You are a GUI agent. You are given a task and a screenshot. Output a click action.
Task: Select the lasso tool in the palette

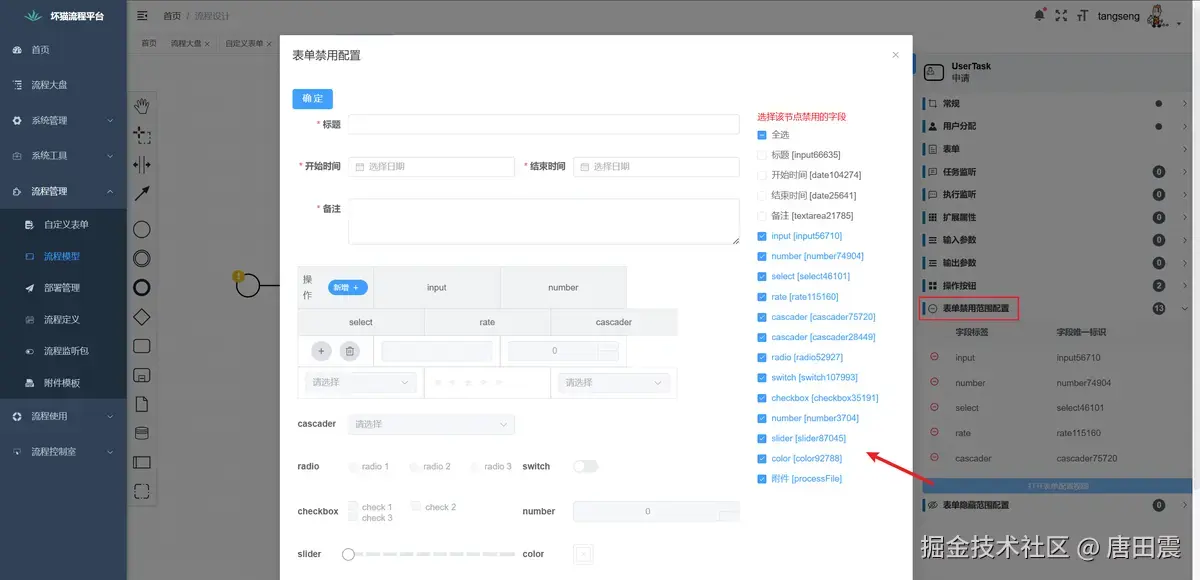[142, 135]
